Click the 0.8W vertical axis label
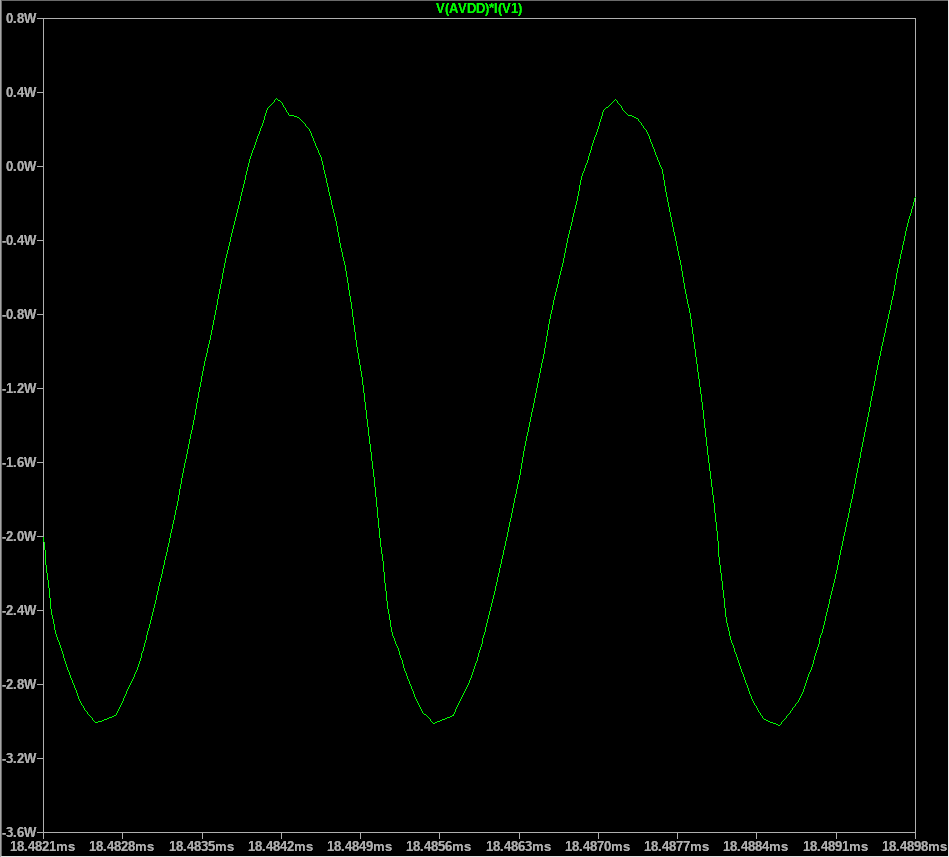 click(21, 18)
